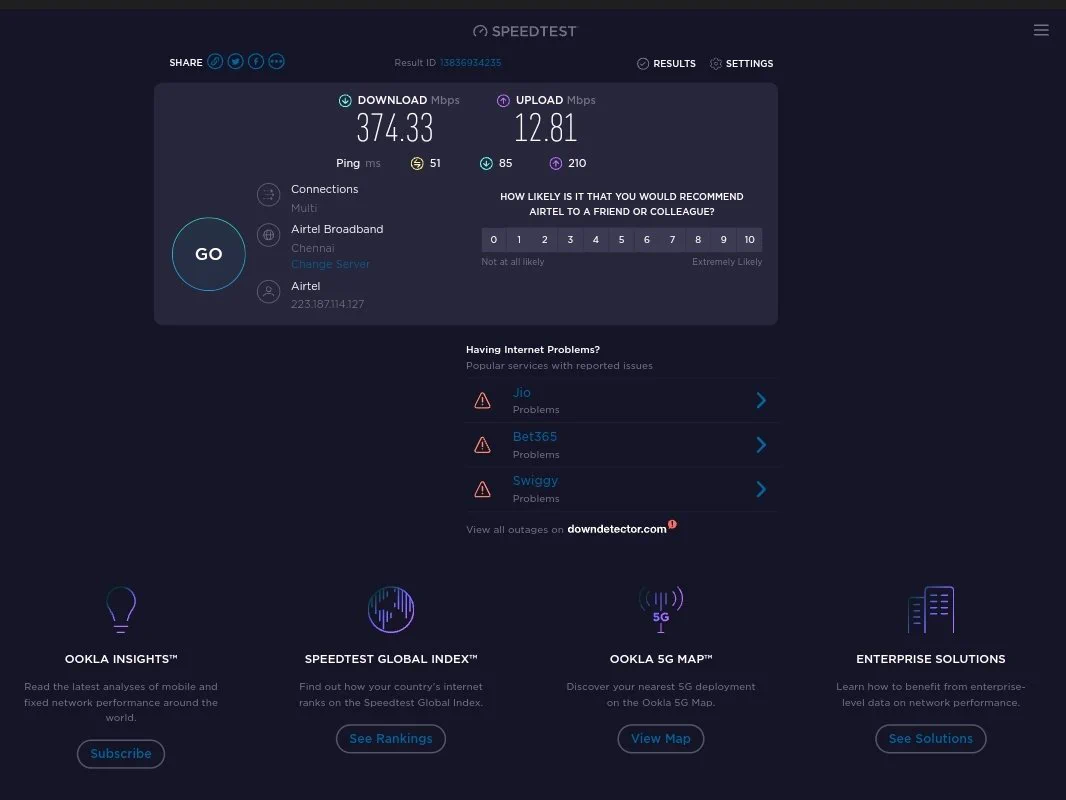
Task: Rate recommendation score 10
Action: click(x=749, y=240)
